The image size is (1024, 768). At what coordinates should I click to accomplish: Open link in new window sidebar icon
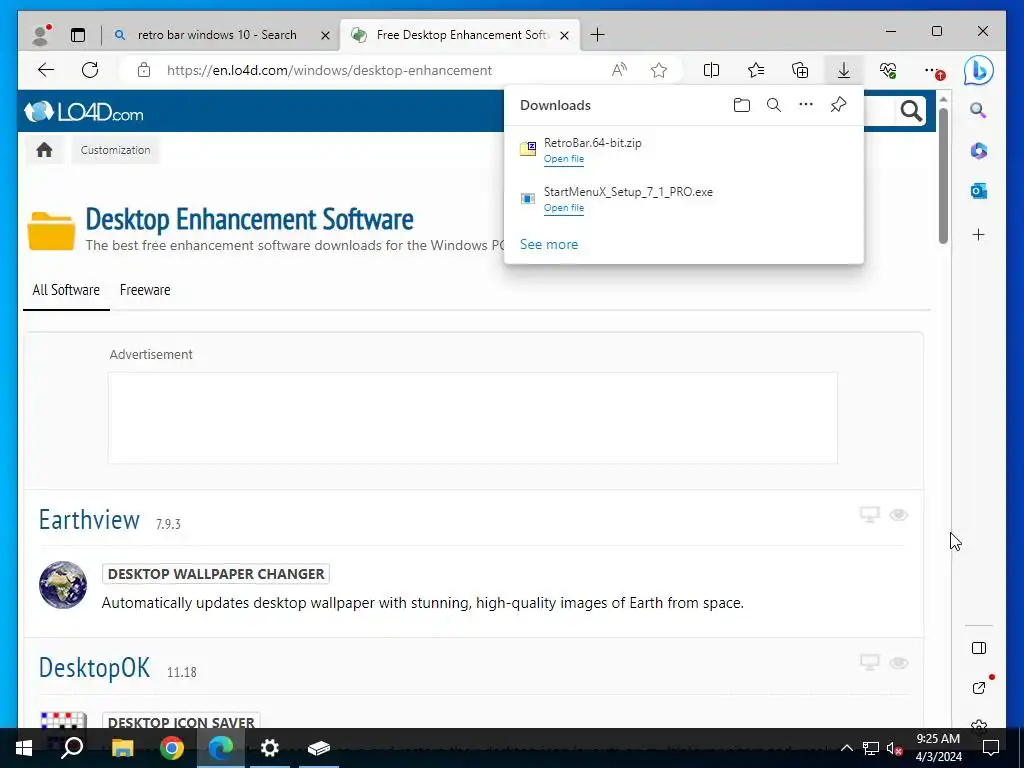coord(978,688)
